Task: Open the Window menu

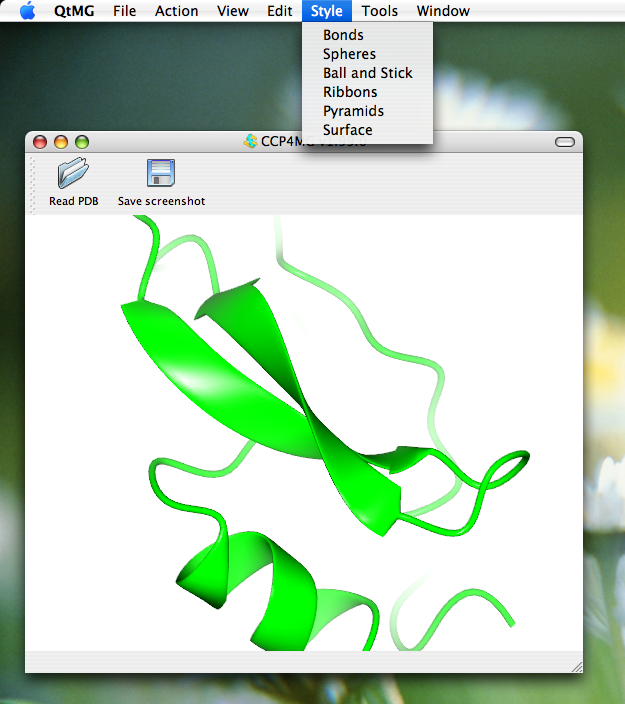Action: [443, 11]
